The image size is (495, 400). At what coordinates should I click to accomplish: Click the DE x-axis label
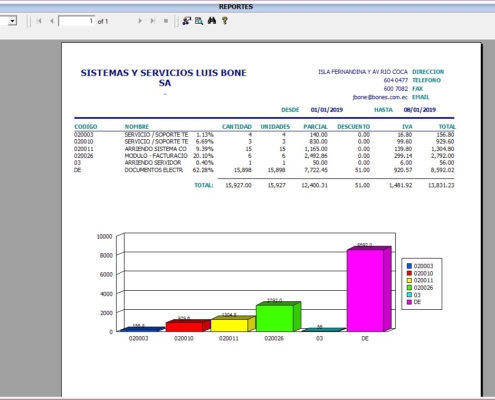coord(365,338)
